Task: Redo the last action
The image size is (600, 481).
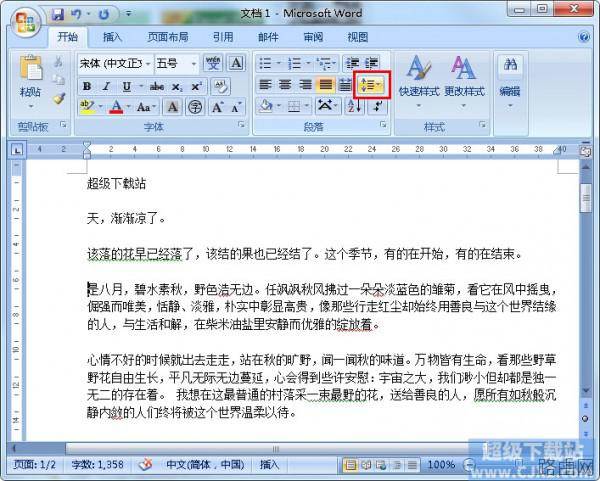Action: tap(104, 15)
